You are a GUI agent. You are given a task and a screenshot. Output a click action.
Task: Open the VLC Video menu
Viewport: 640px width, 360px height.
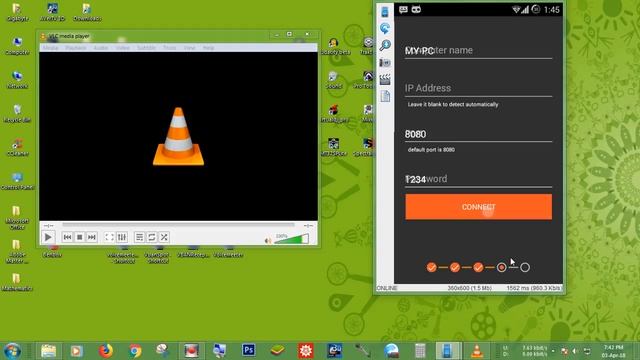point(122,48)
